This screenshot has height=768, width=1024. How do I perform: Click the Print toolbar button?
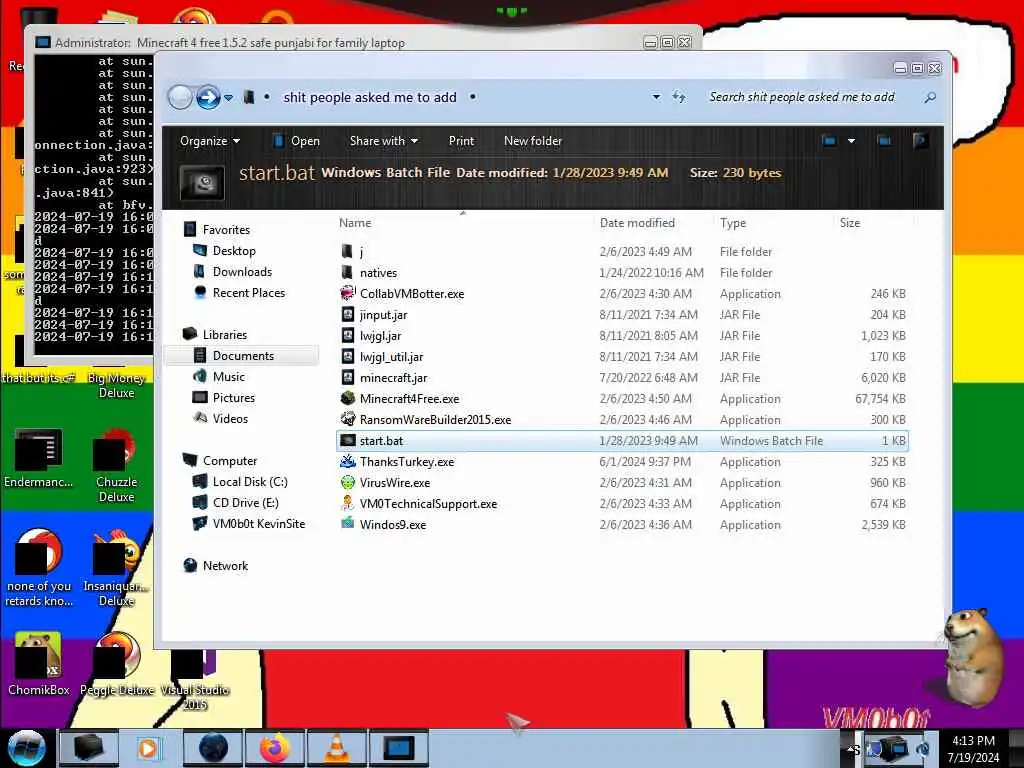point(462,141)
